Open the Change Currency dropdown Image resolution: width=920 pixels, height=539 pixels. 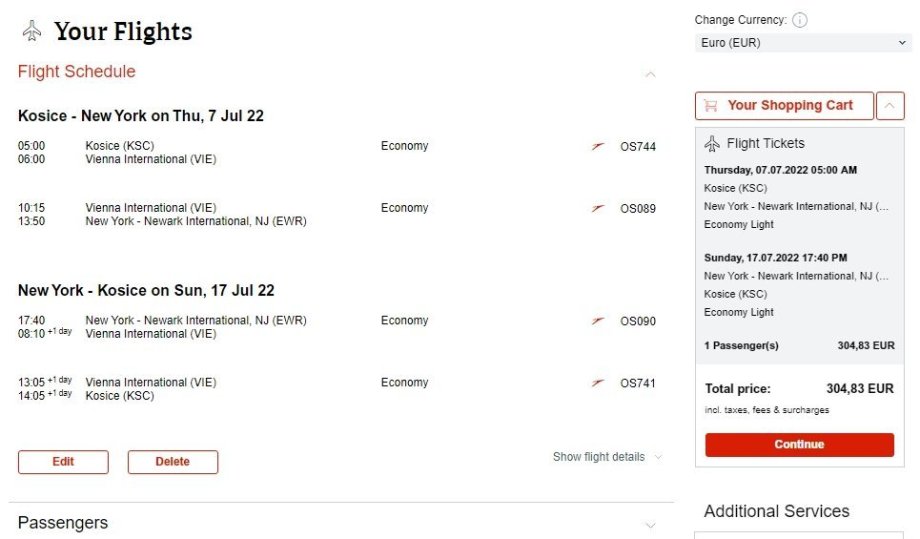[x=803, y=43]
